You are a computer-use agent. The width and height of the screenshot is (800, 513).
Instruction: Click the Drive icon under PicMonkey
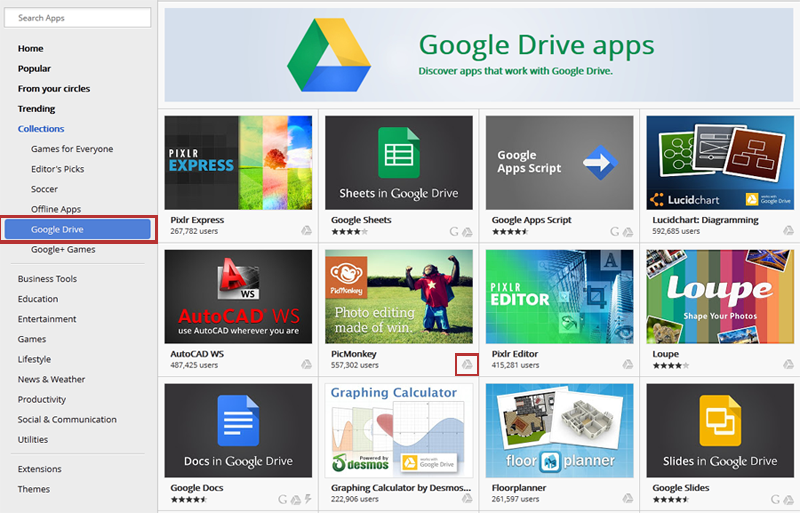[465, 365]
